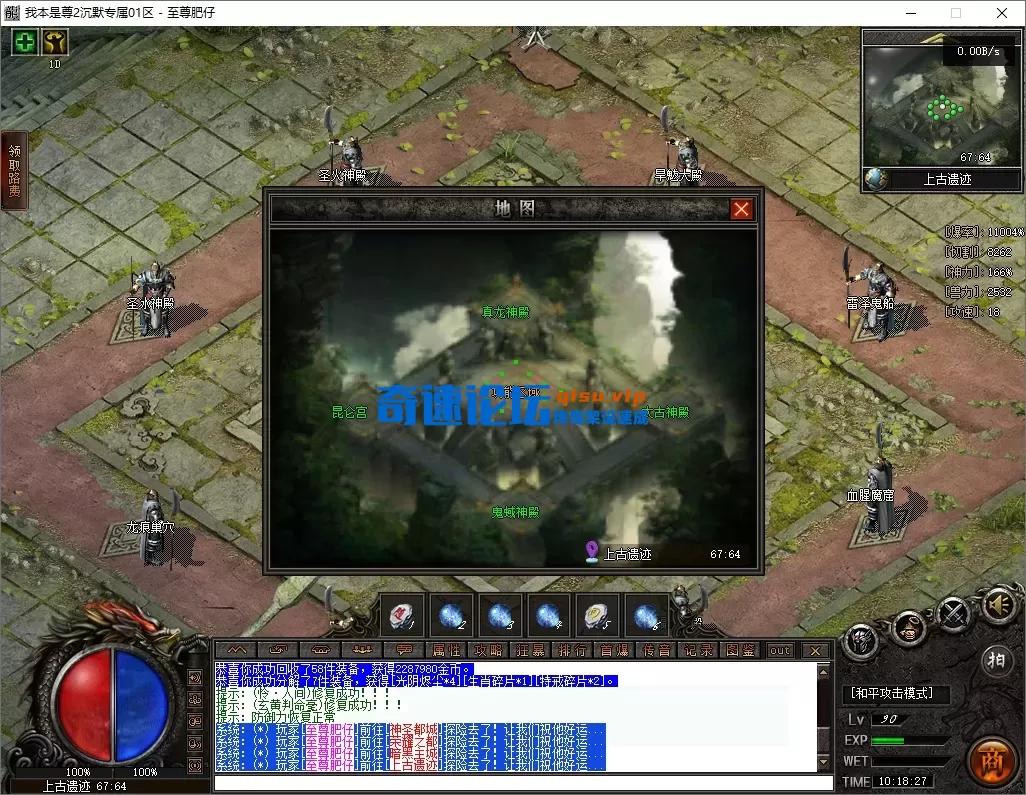Click the first small icon beside the orb
This screenshot has height=795, width=1026.
[195, 678]
